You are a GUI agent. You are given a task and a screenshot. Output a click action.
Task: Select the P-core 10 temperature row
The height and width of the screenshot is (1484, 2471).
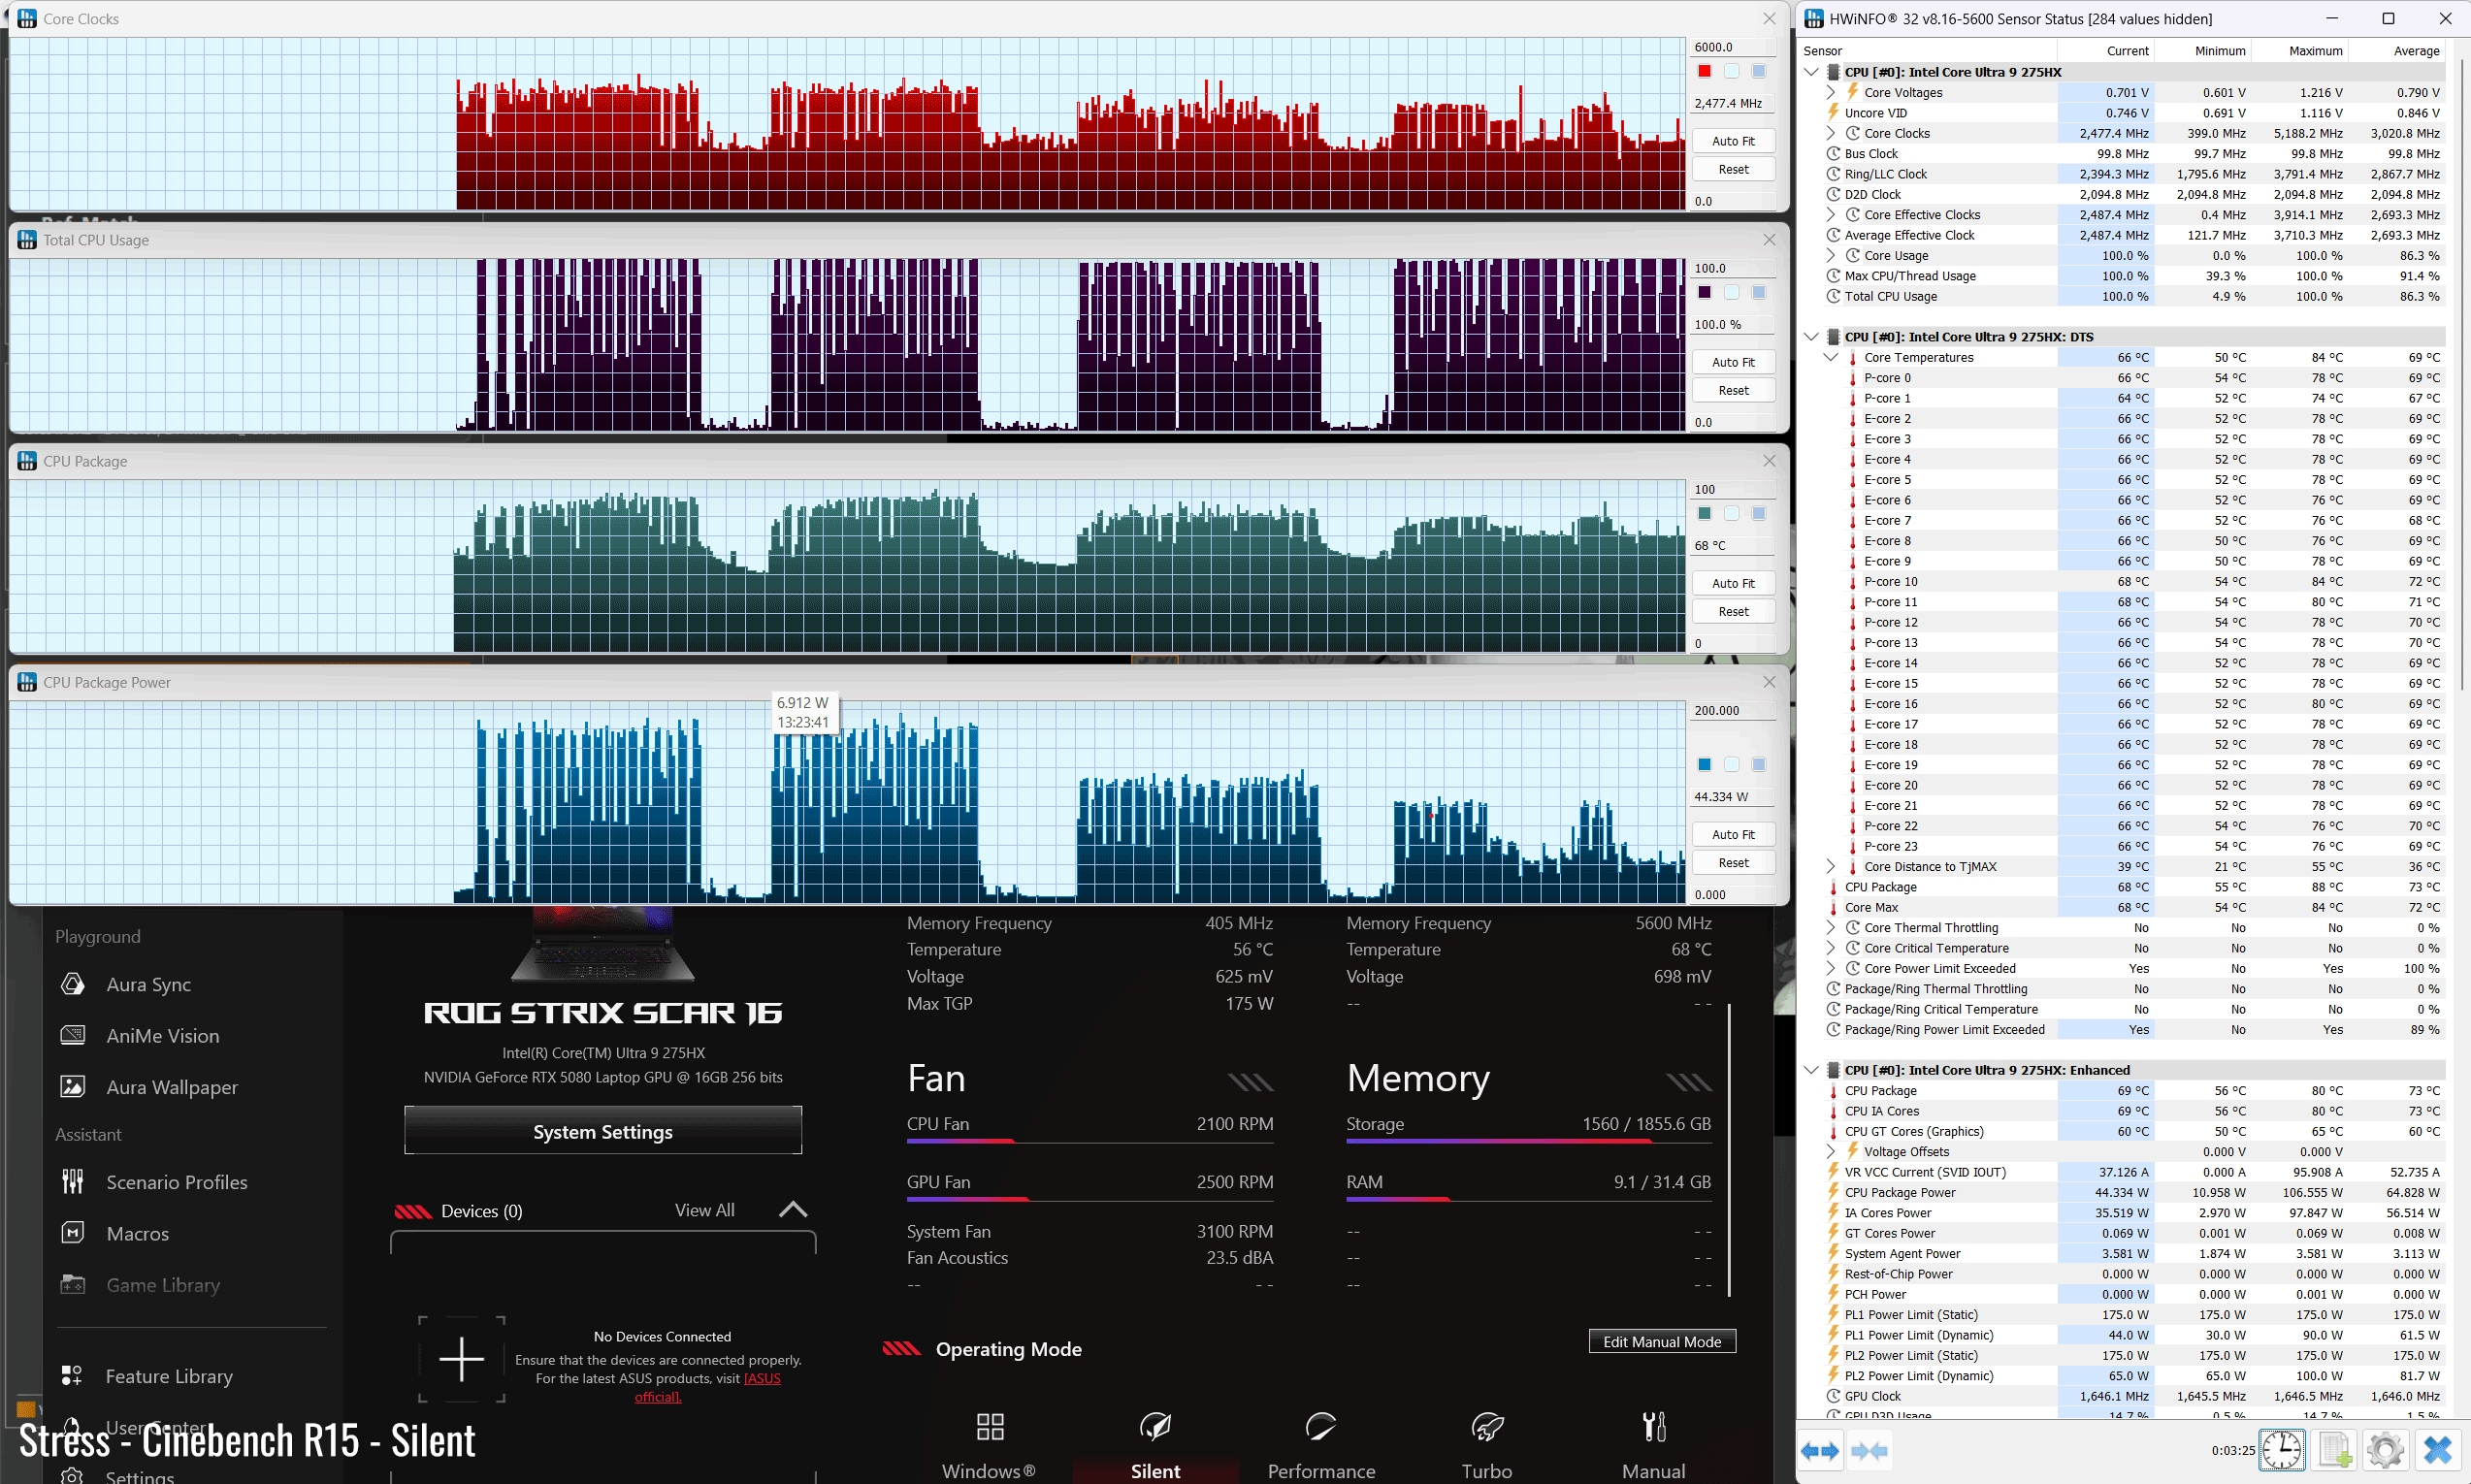click(x=2123, y=581)
